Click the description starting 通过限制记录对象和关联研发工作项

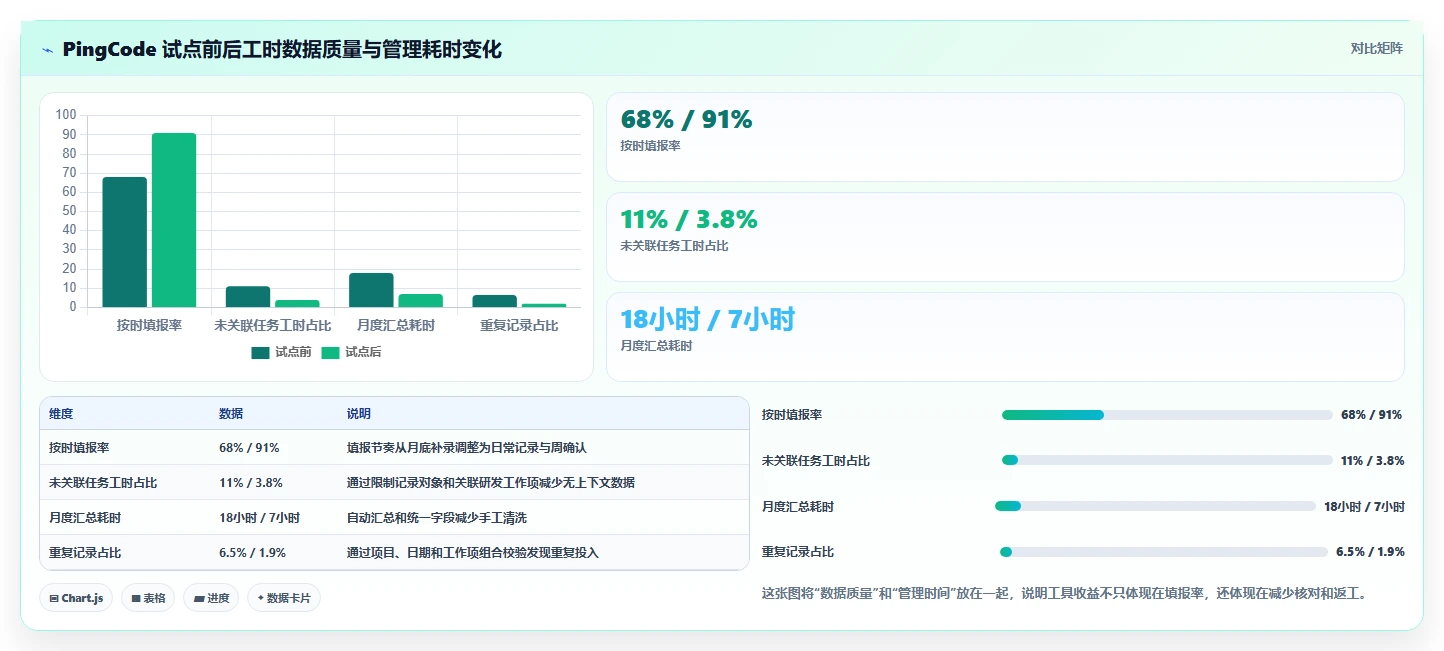(x=491, y=483)
